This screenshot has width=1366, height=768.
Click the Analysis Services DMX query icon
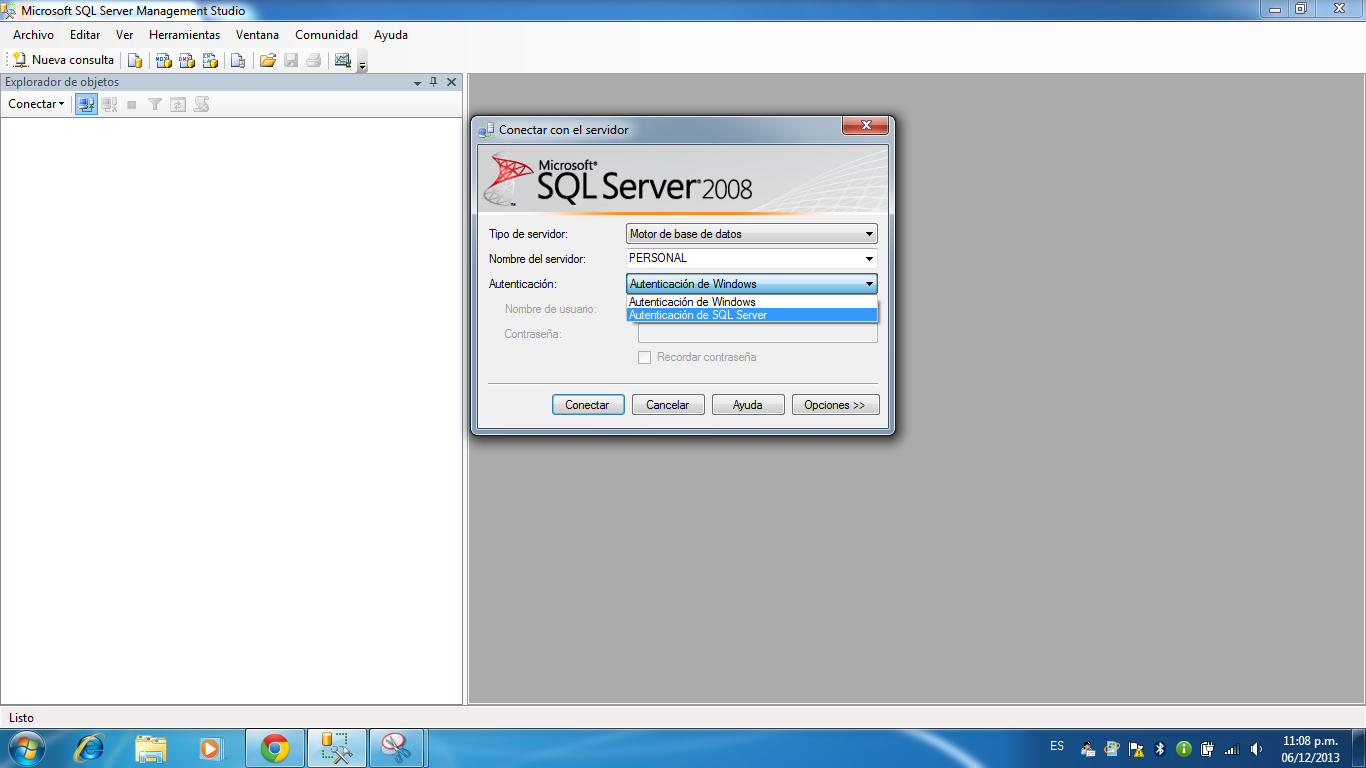[186, 60]
